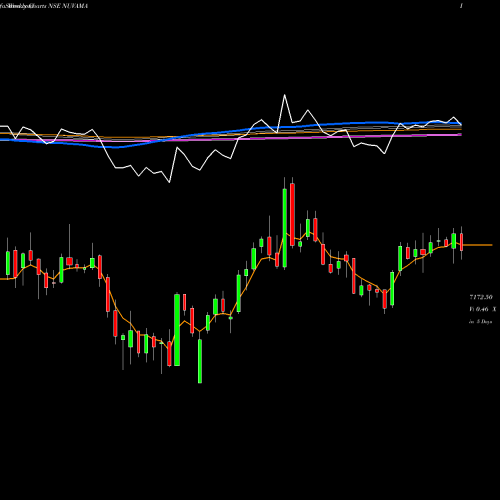Select the green candle with the lowest low
This screenshot has height=500, width=500.
click(200, 361)
